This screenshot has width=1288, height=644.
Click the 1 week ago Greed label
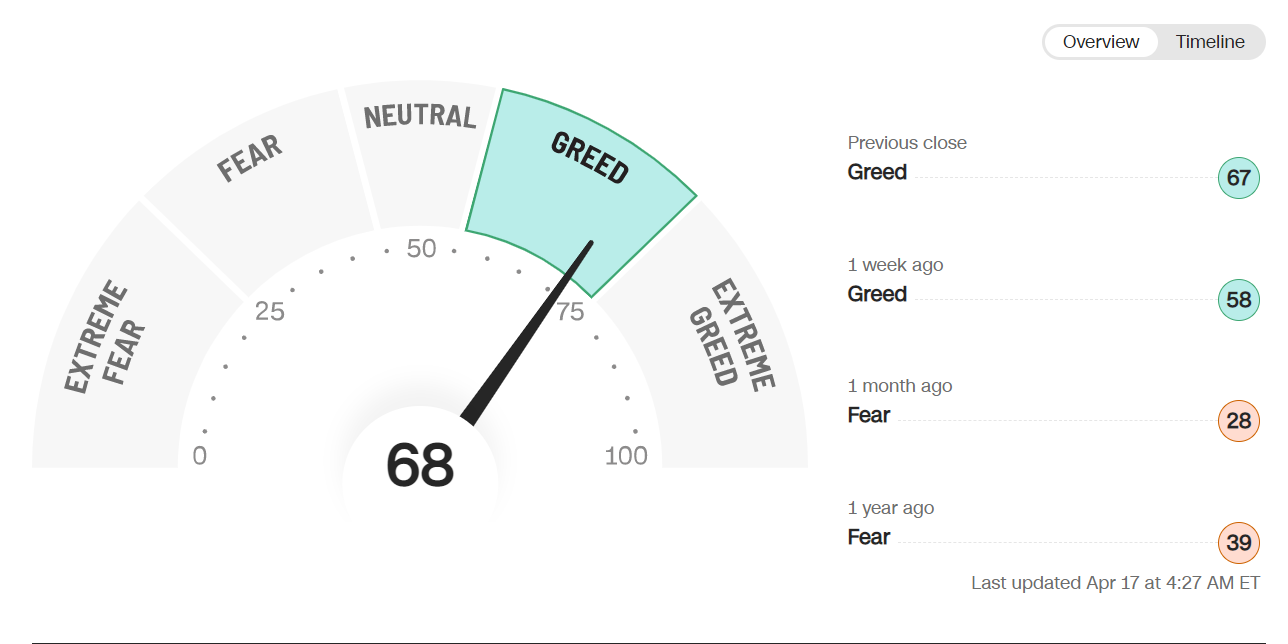click(877, 294)
